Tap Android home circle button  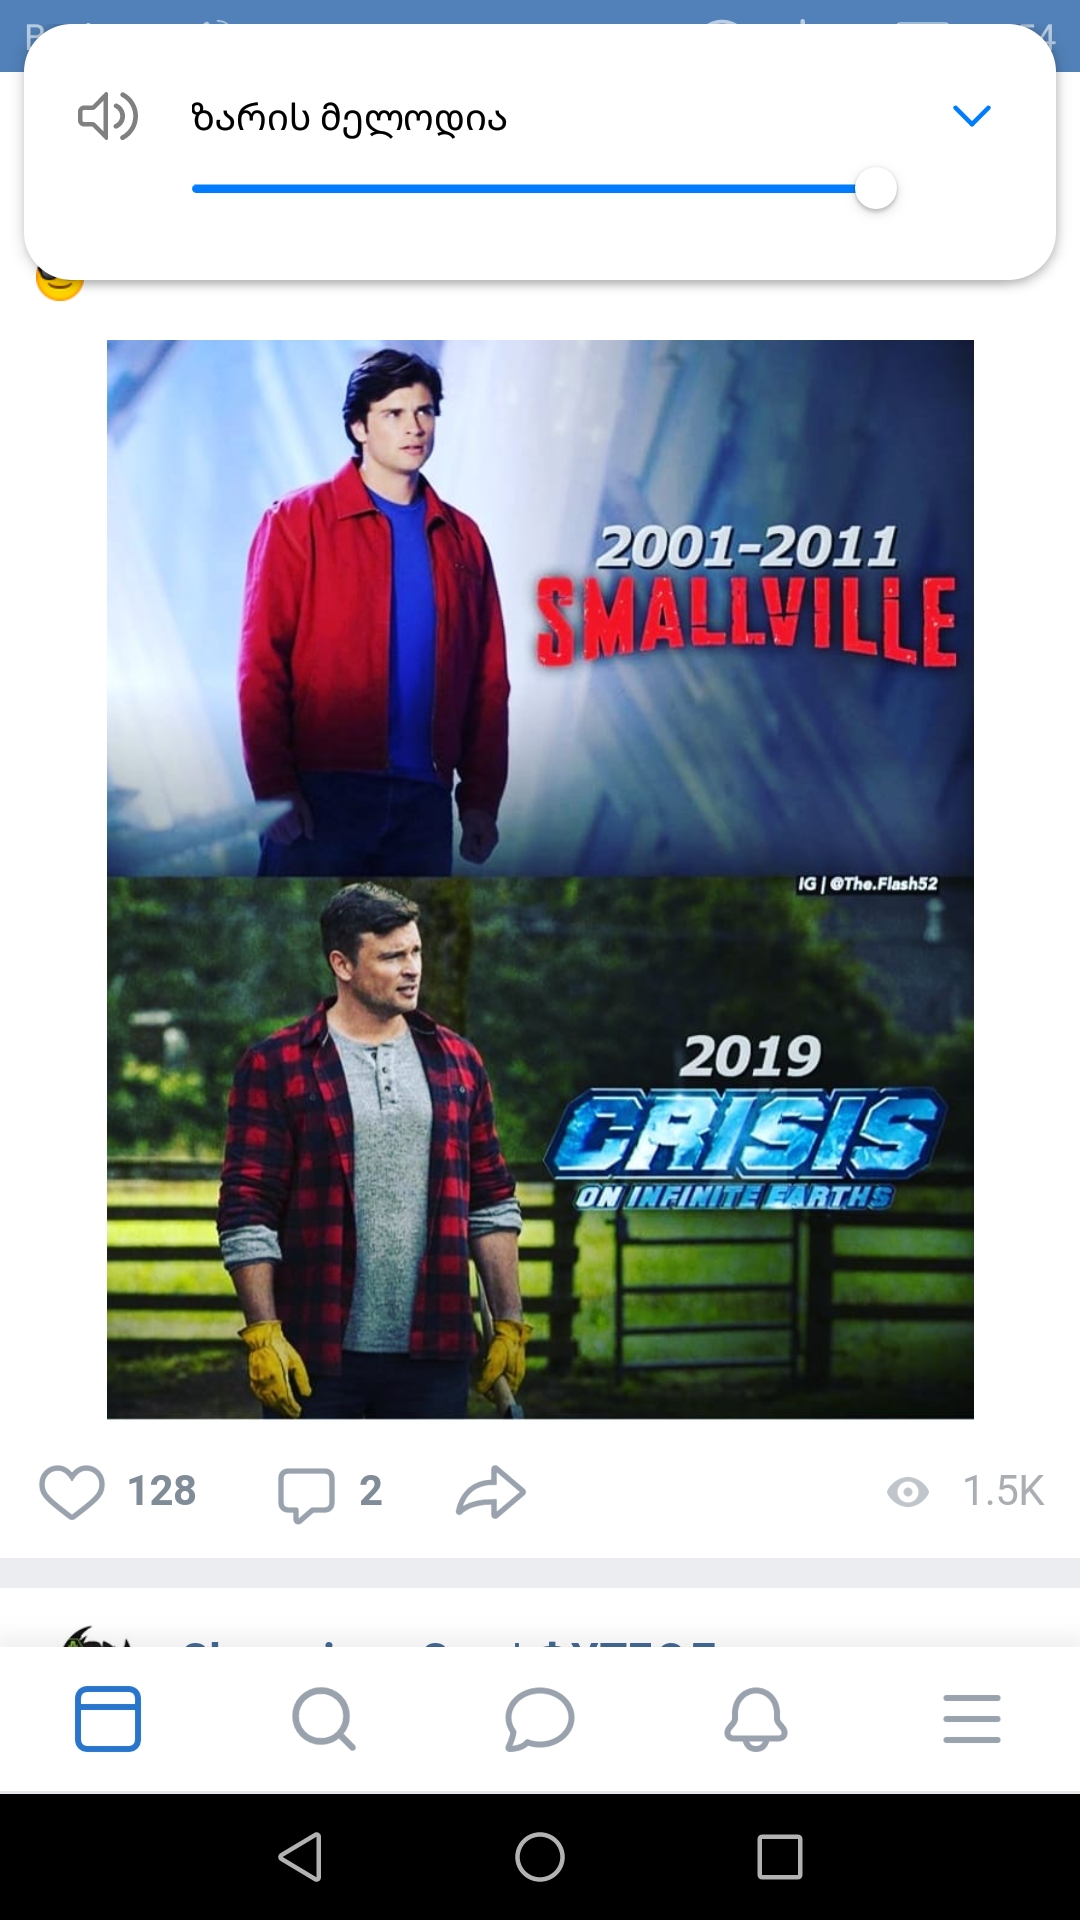tap(540, 1857)
